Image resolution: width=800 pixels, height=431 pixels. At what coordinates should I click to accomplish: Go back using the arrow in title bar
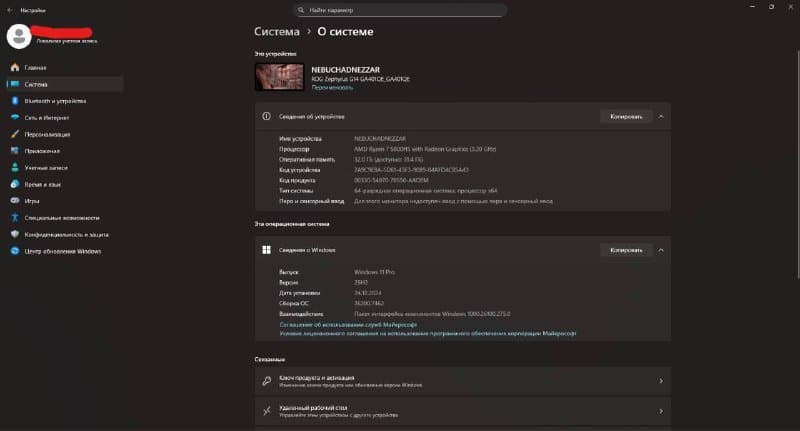(10, 10)
